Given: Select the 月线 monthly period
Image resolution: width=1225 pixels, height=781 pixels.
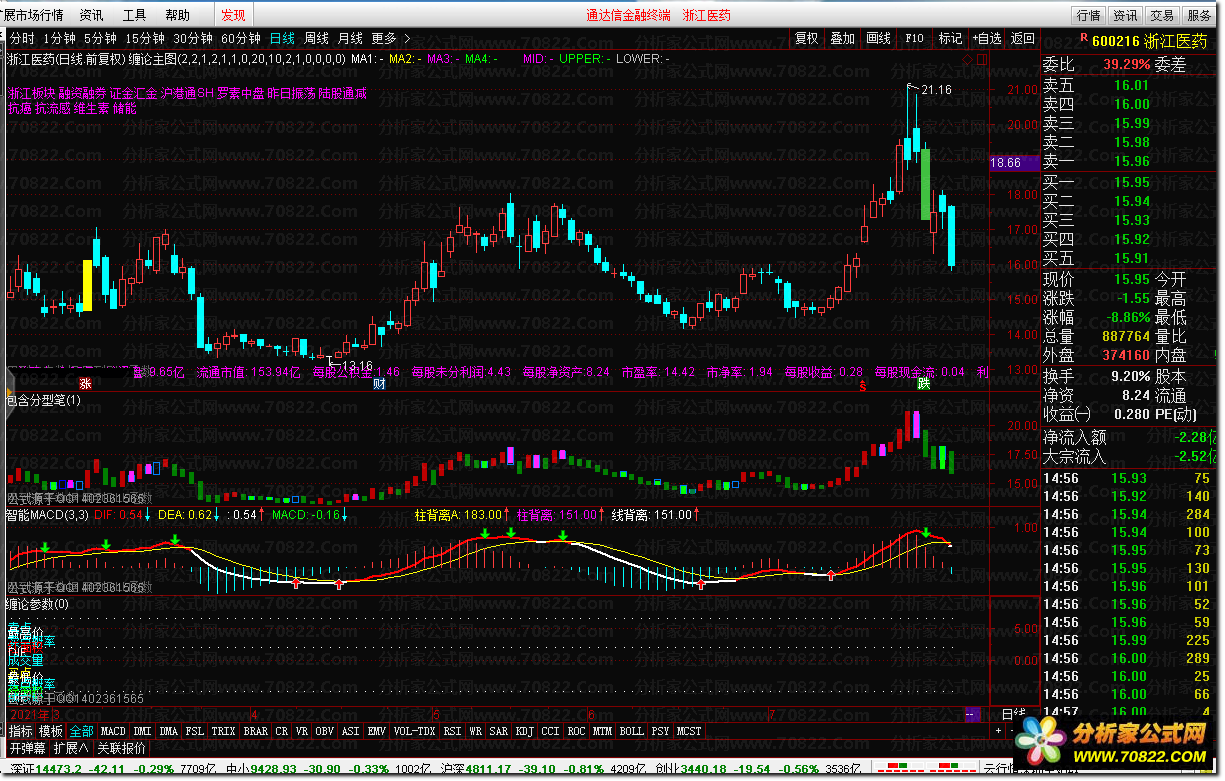Looking at the screenshot, I should tap(350, 39).
